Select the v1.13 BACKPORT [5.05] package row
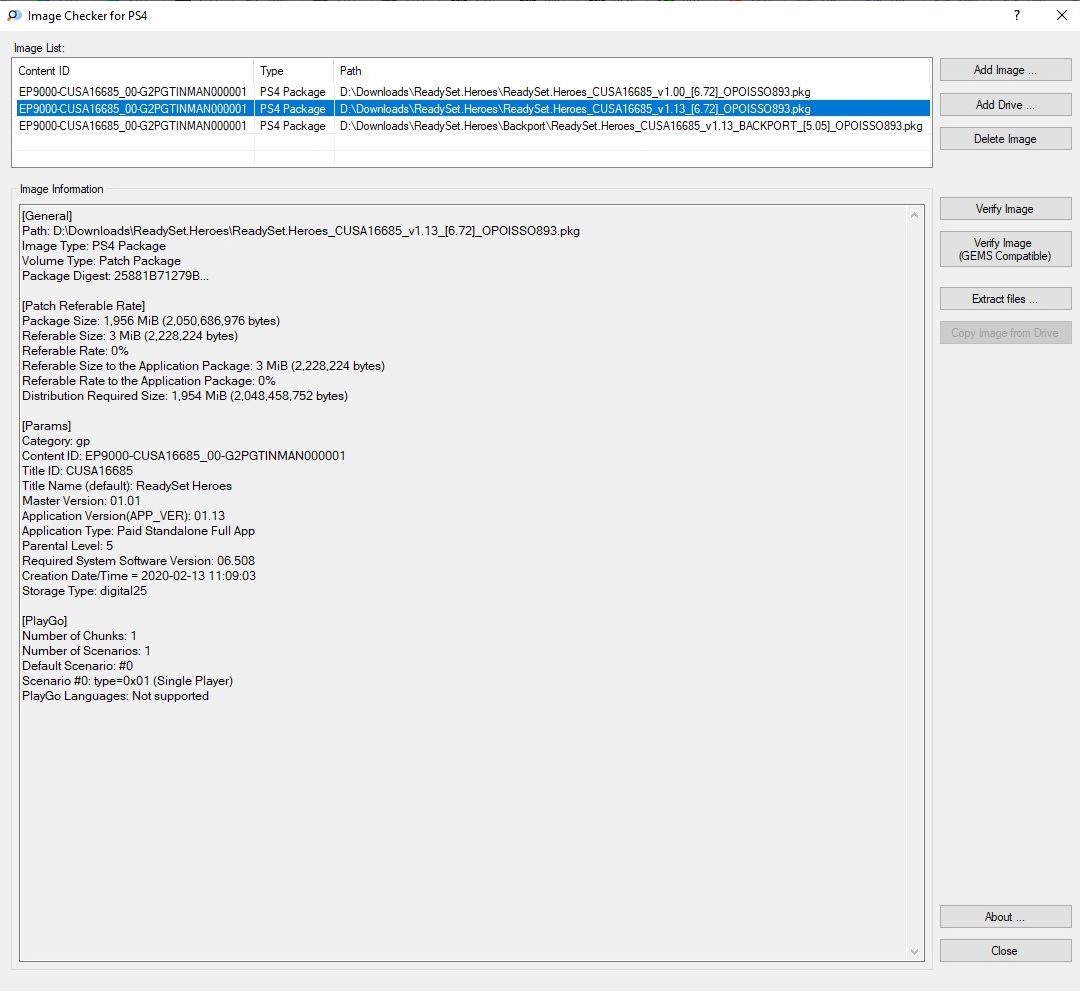Viewport: 1080px width, 991px height. (472, 126)
